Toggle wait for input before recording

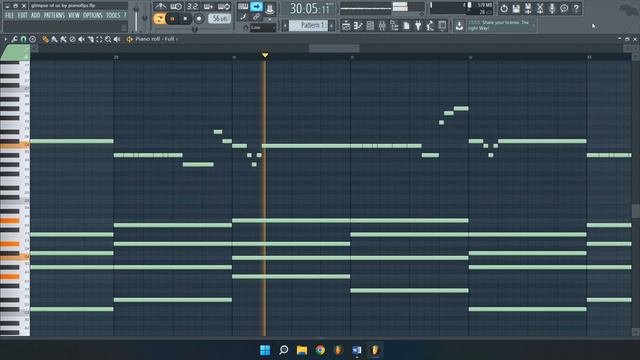tap(176, 7)
